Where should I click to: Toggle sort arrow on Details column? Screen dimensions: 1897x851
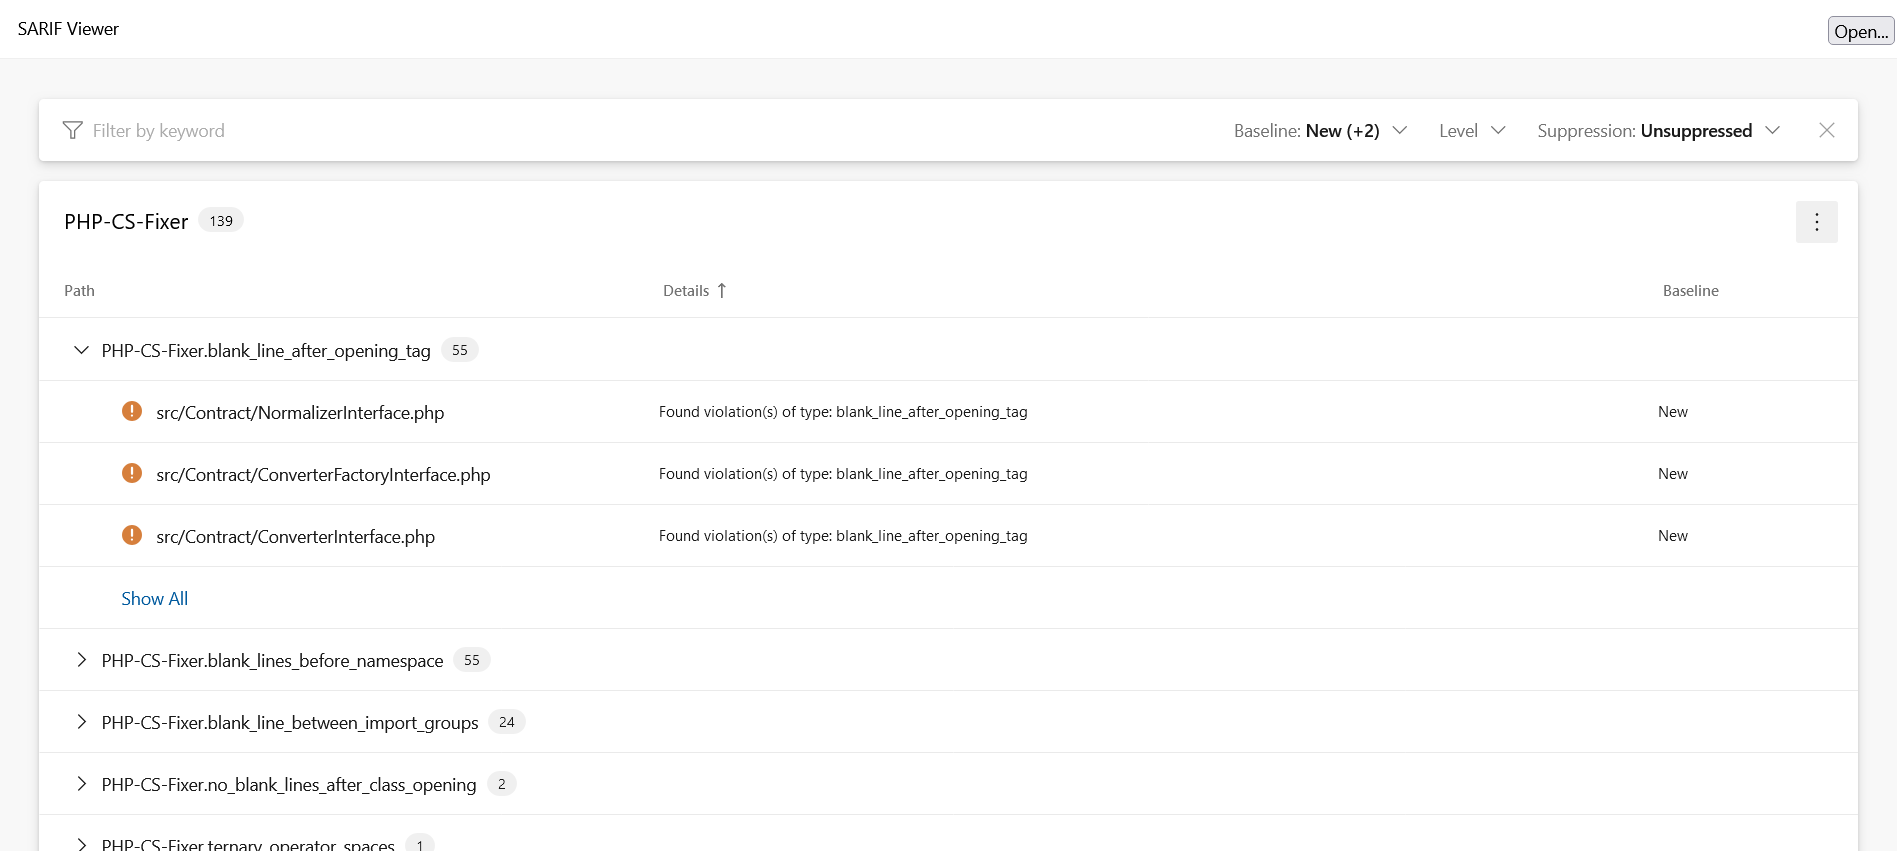click(x=722, y=291)
